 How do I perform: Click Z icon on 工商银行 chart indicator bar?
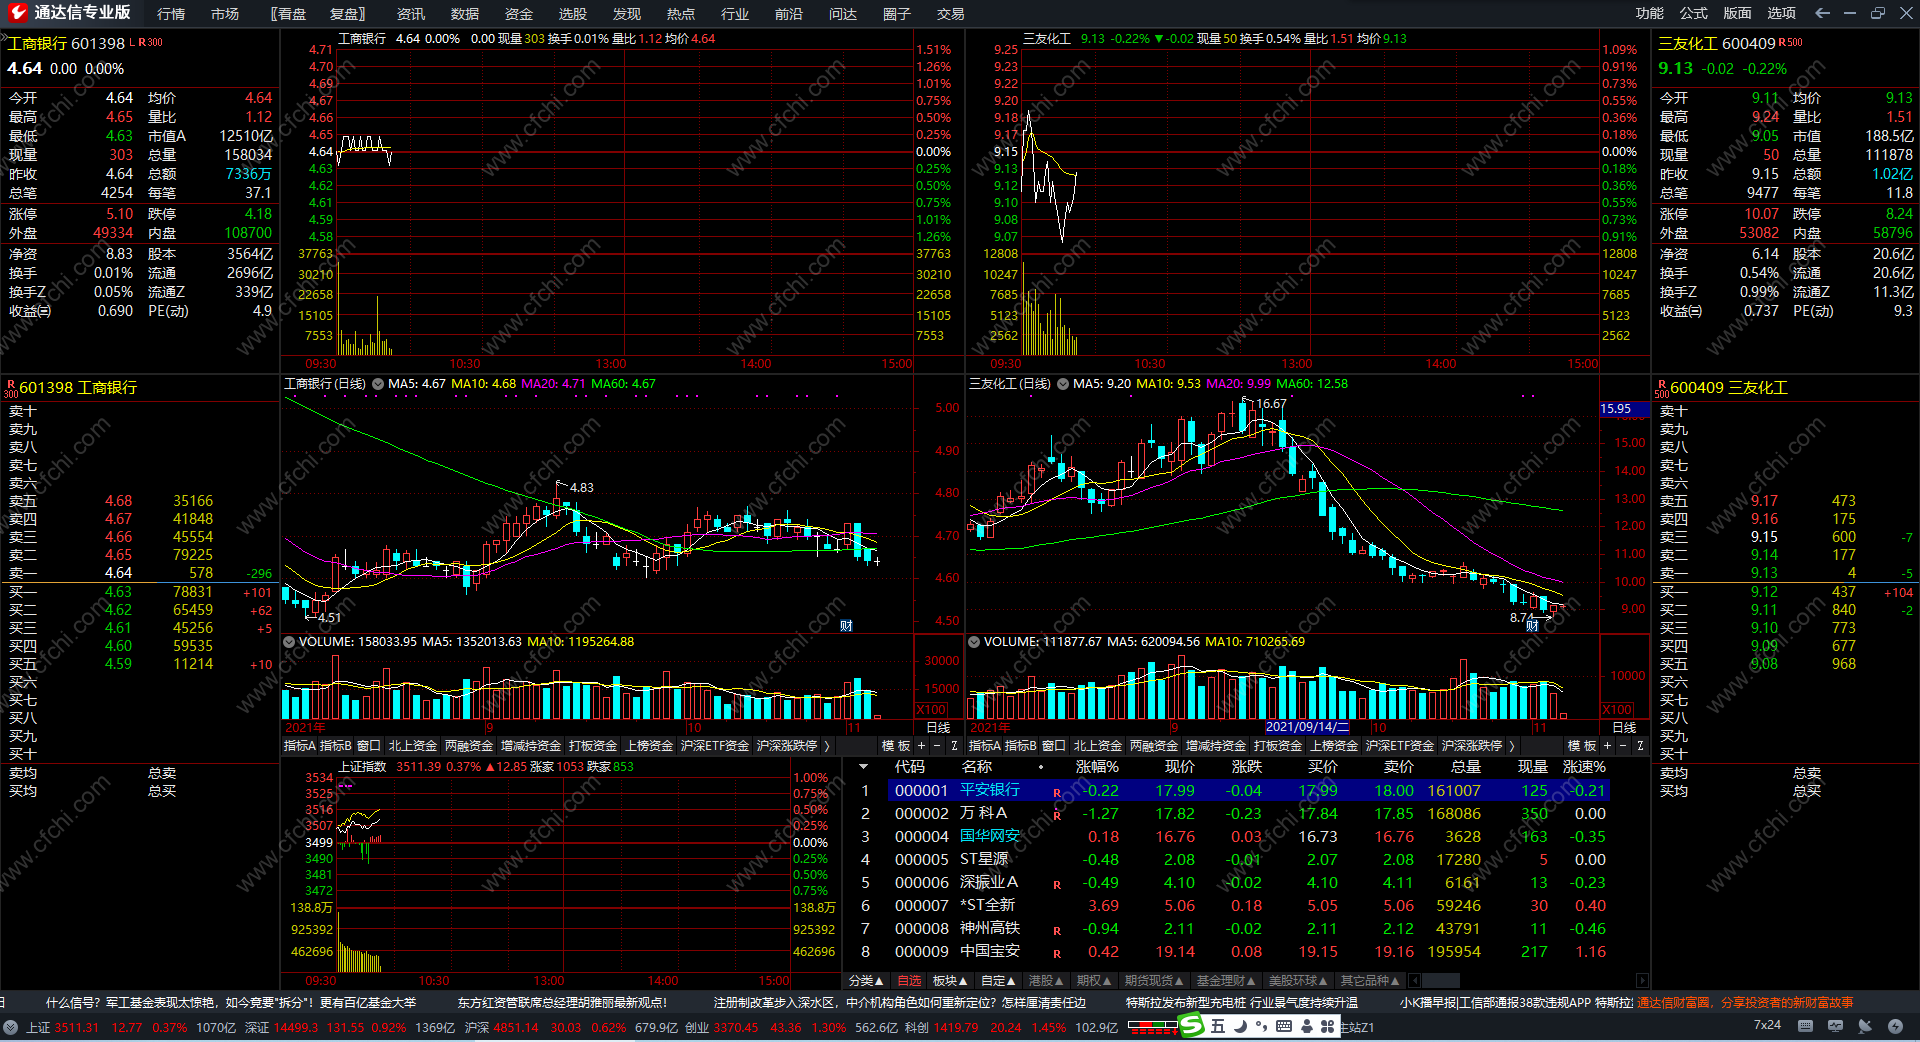click(x=955, y=746)
